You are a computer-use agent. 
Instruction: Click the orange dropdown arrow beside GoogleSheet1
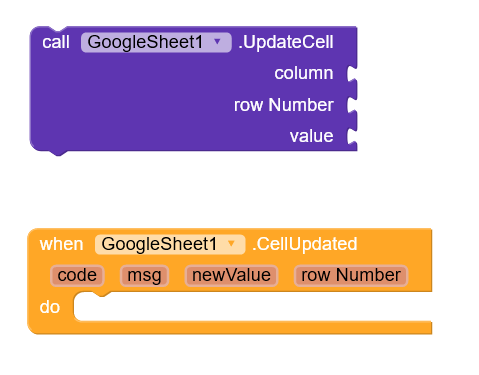coord(231,244)
